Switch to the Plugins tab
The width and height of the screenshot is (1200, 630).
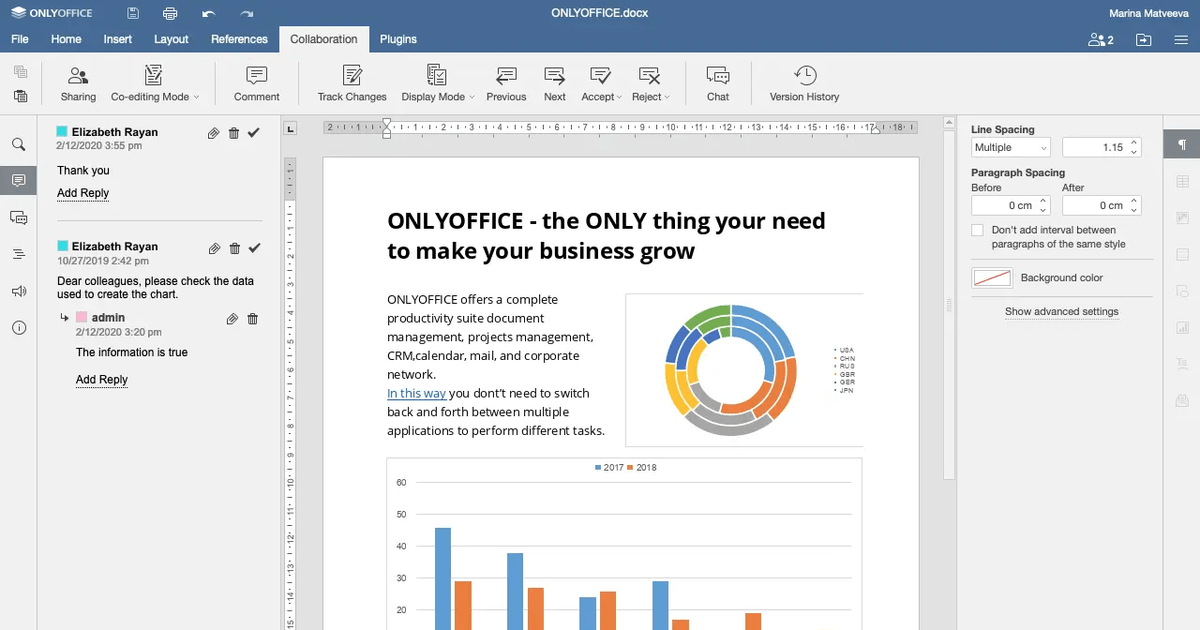coord(398,39)
